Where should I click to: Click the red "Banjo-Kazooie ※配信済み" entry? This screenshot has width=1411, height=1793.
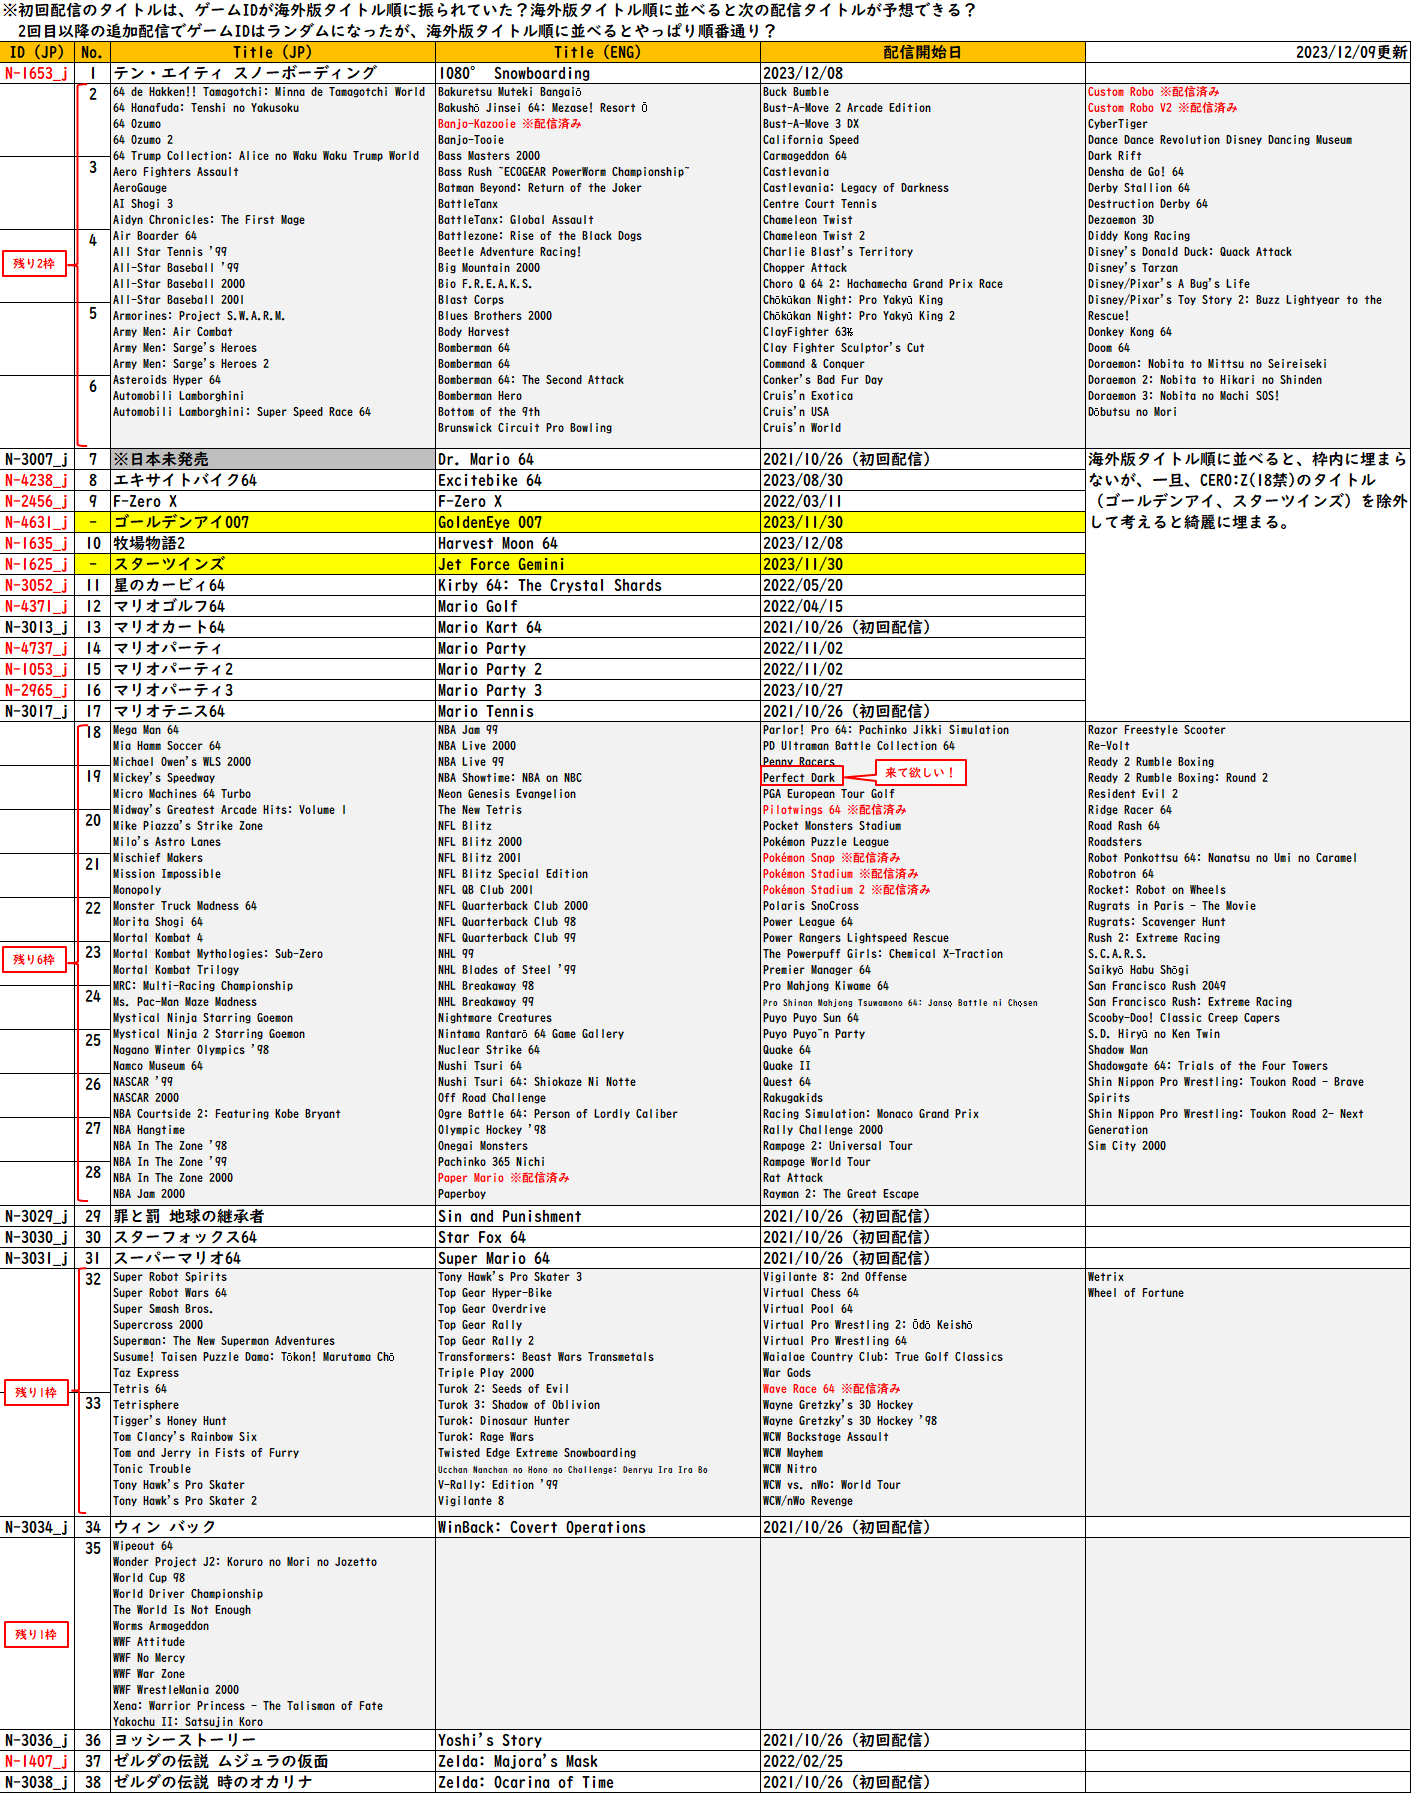point(509,124)
